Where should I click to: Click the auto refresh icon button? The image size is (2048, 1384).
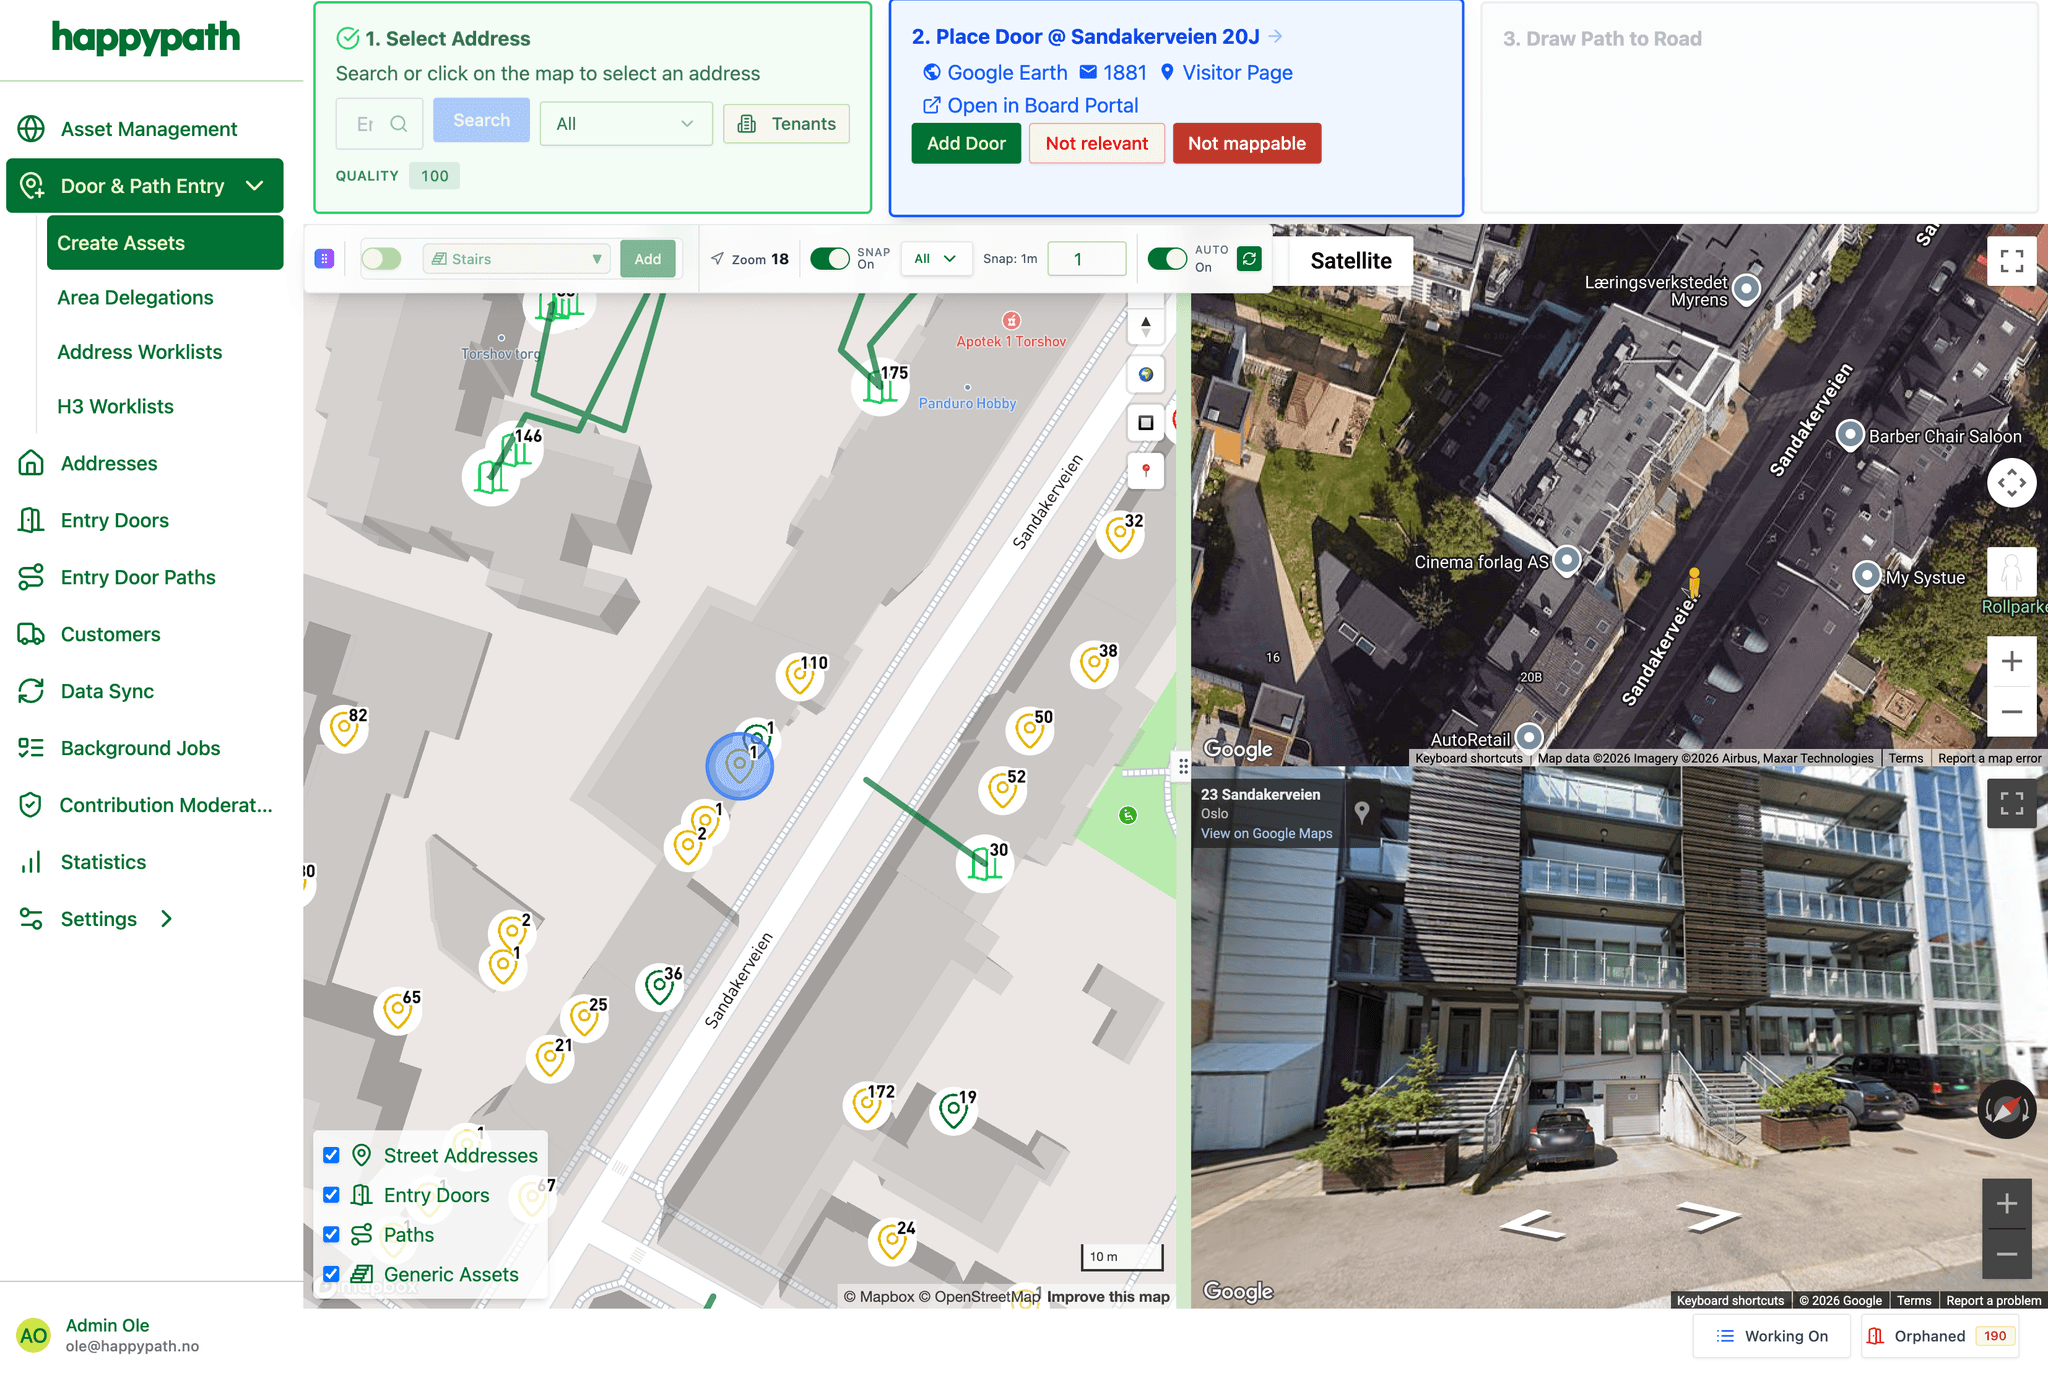pos(1249,259)
